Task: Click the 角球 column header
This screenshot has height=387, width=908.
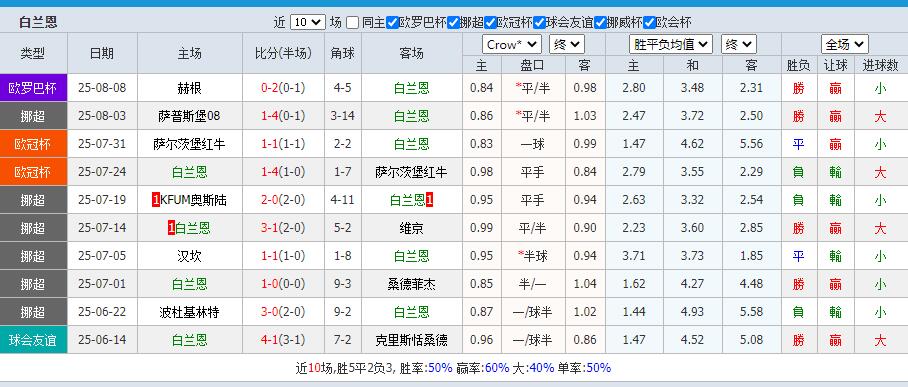Action: (343, 53)
